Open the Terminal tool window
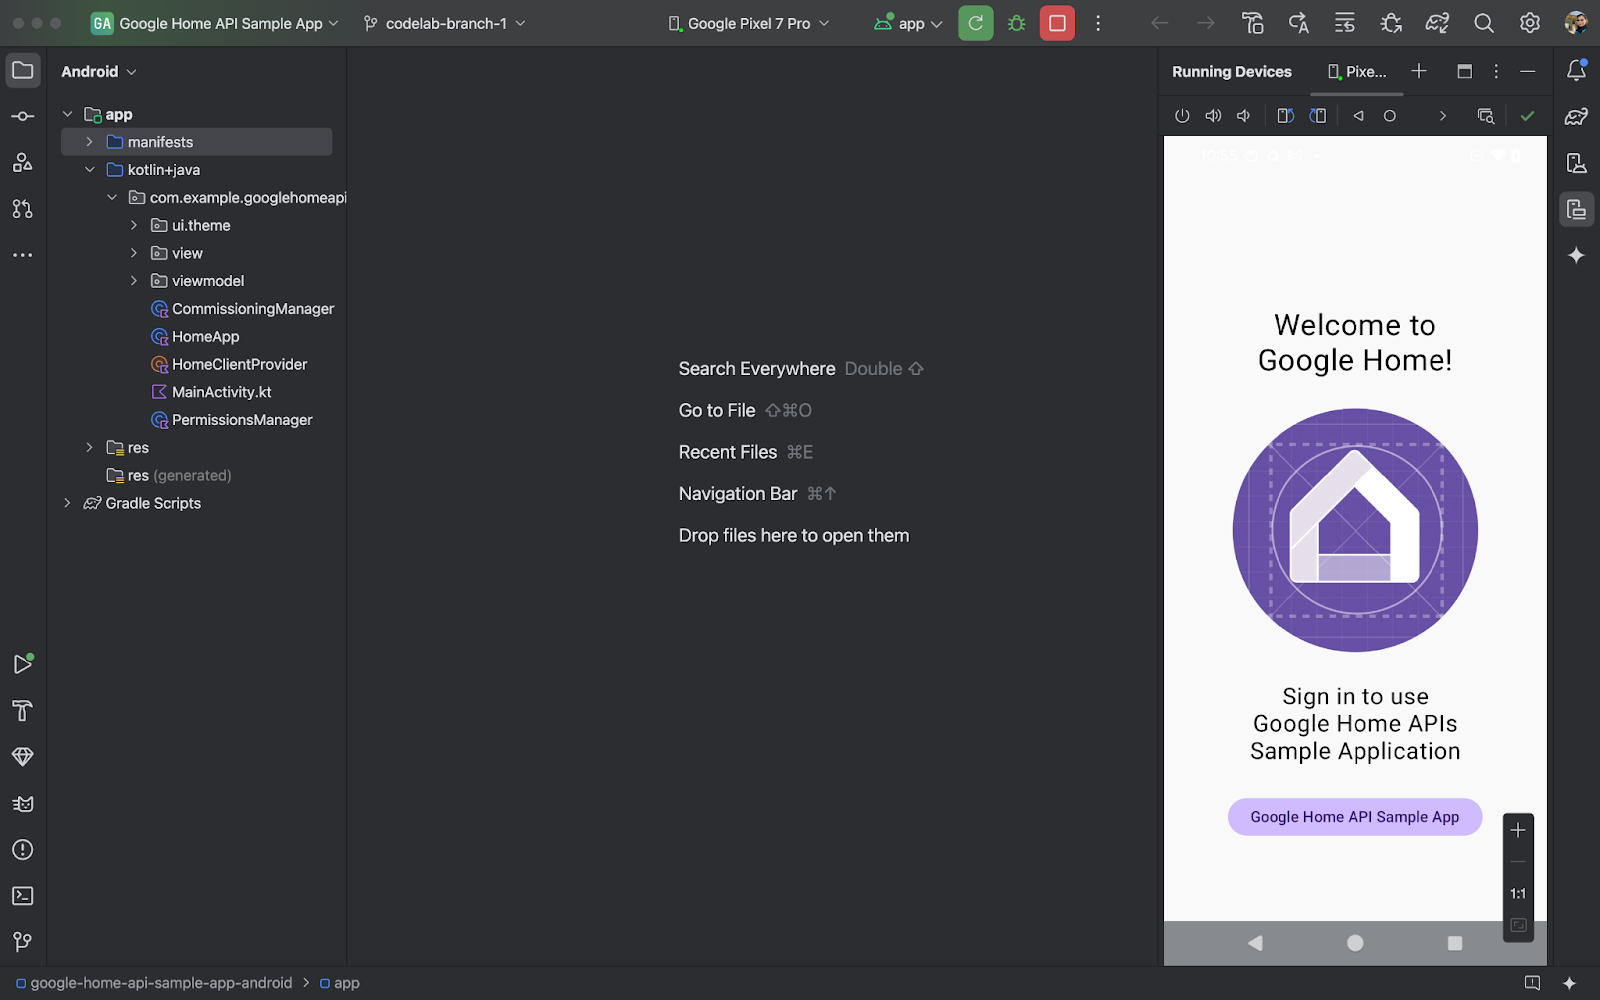 point(22,896)
